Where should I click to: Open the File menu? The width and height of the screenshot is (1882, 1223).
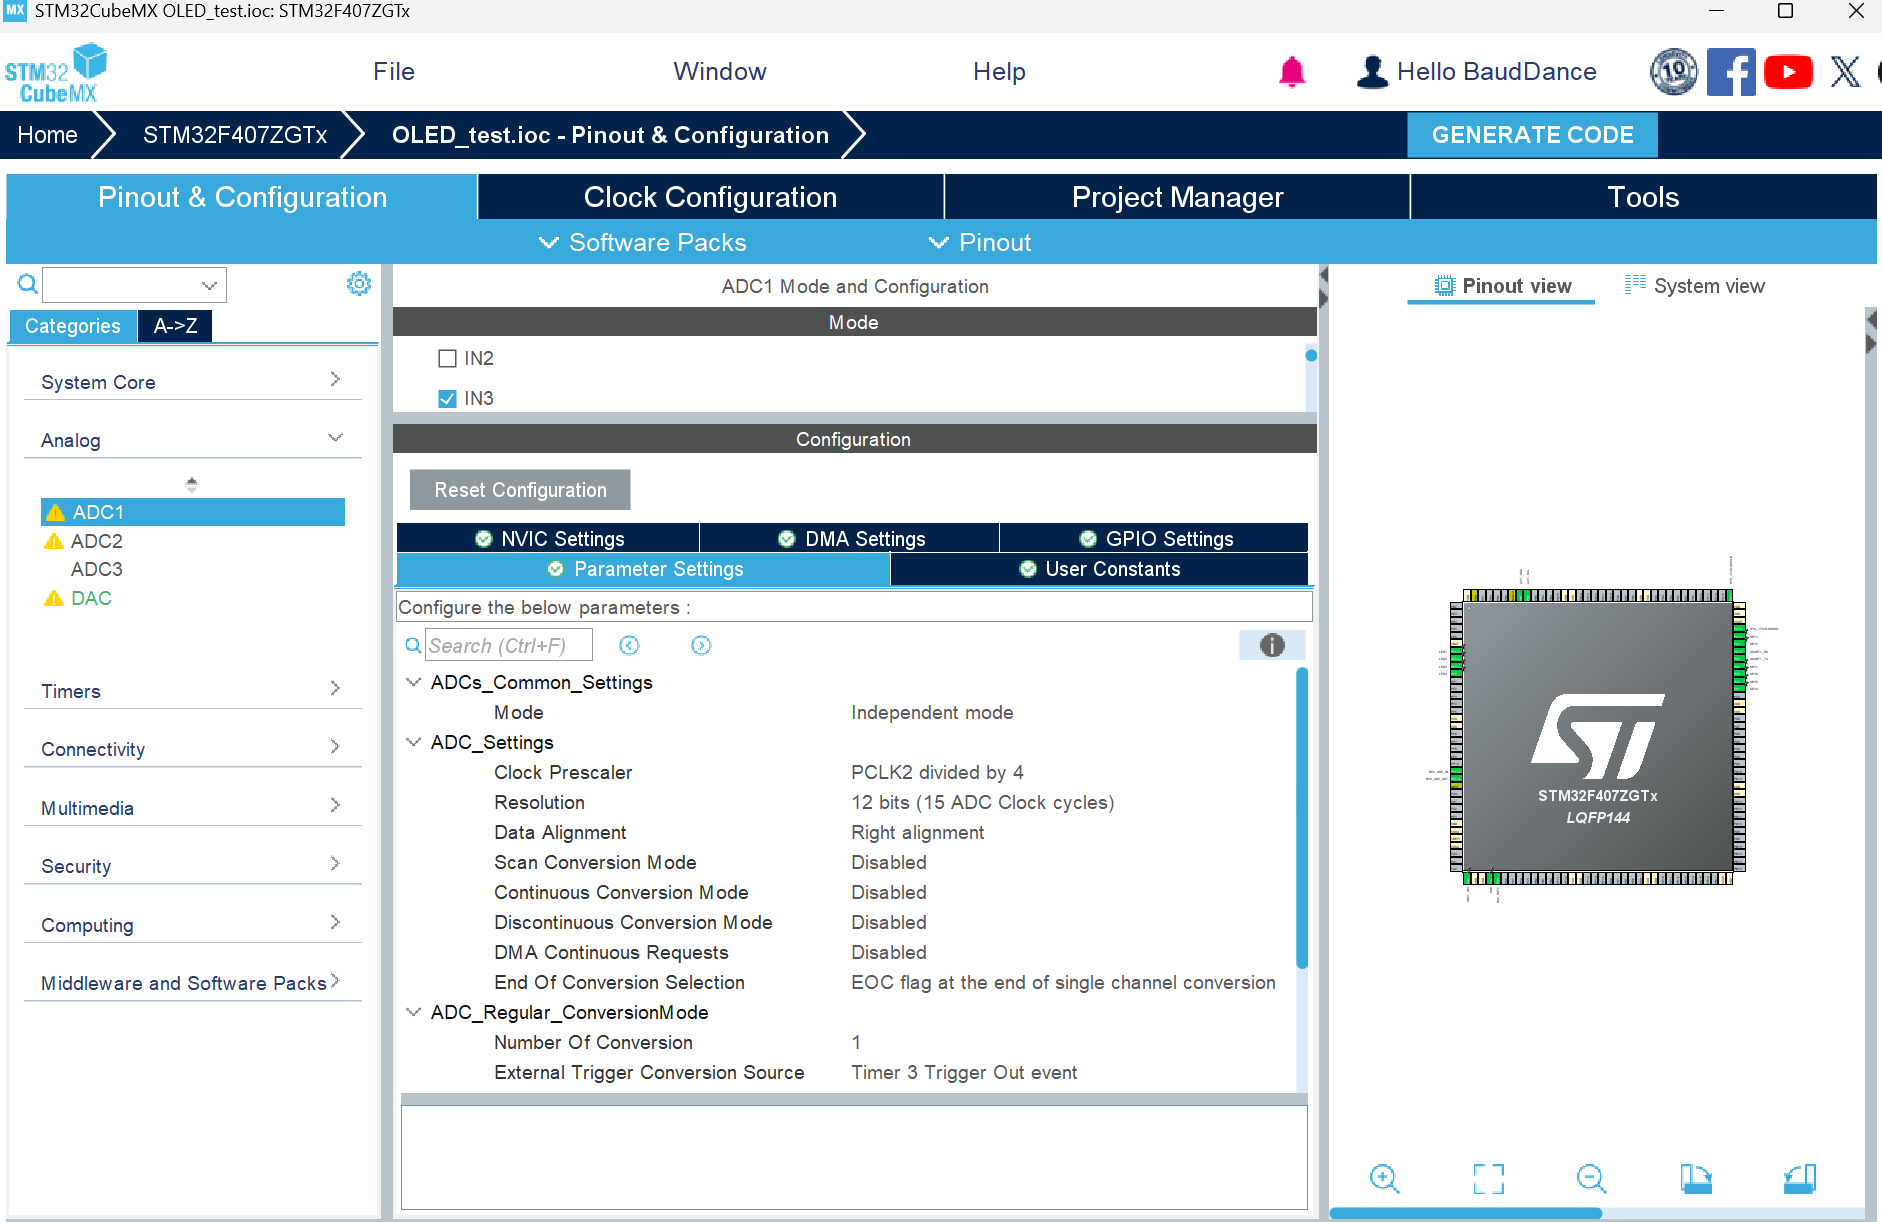click(x=393, y=72)
